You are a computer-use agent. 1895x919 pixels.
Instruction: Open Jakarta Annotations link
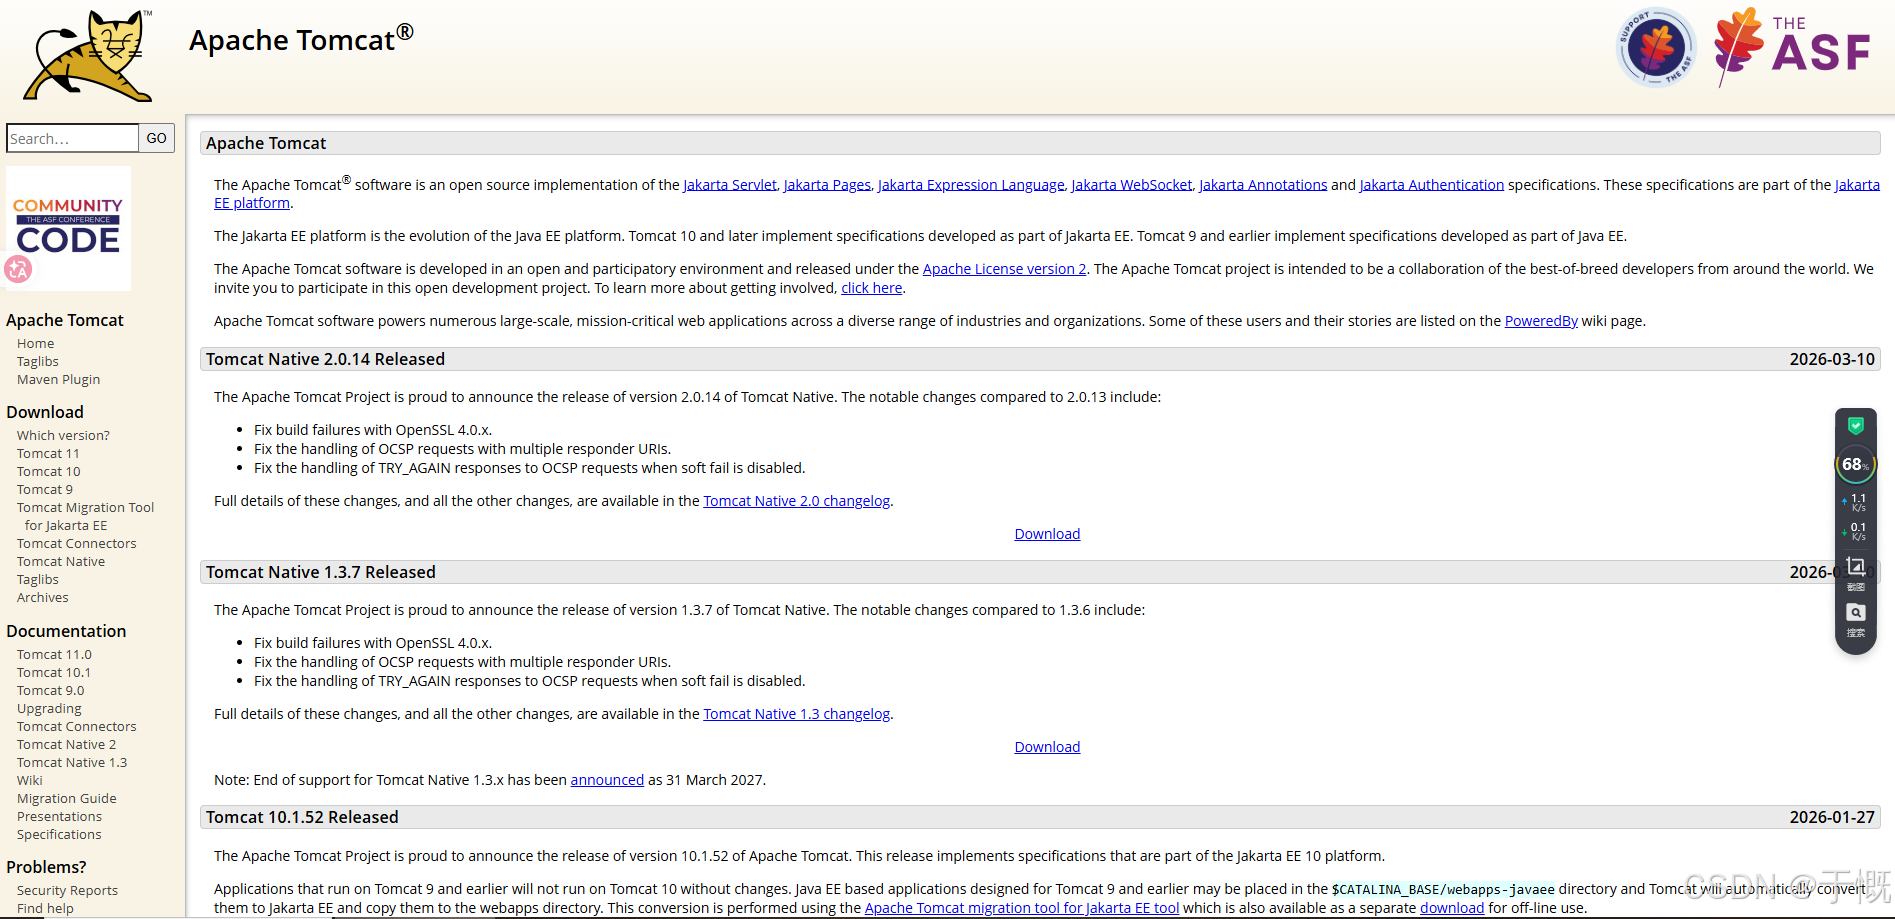click(1263, 185)
